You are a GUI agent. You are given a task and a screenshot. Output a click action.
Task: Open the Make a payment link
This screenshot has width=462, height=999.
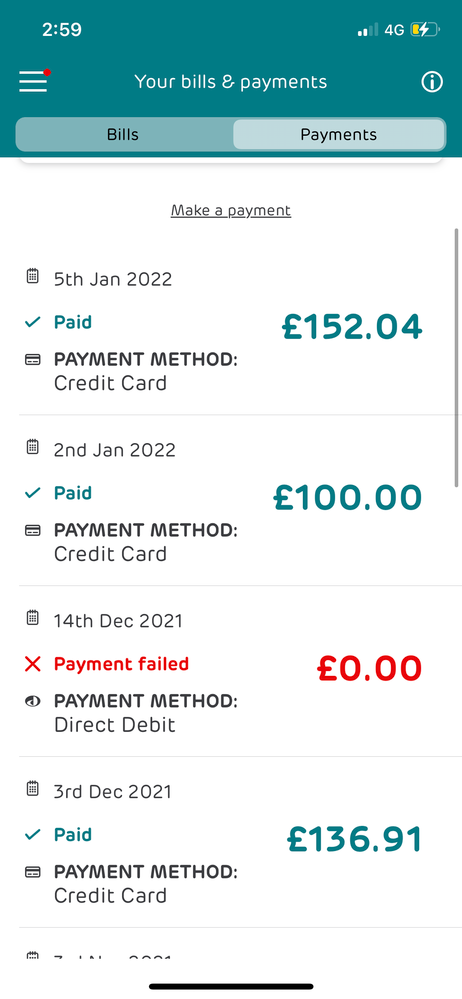231,210
